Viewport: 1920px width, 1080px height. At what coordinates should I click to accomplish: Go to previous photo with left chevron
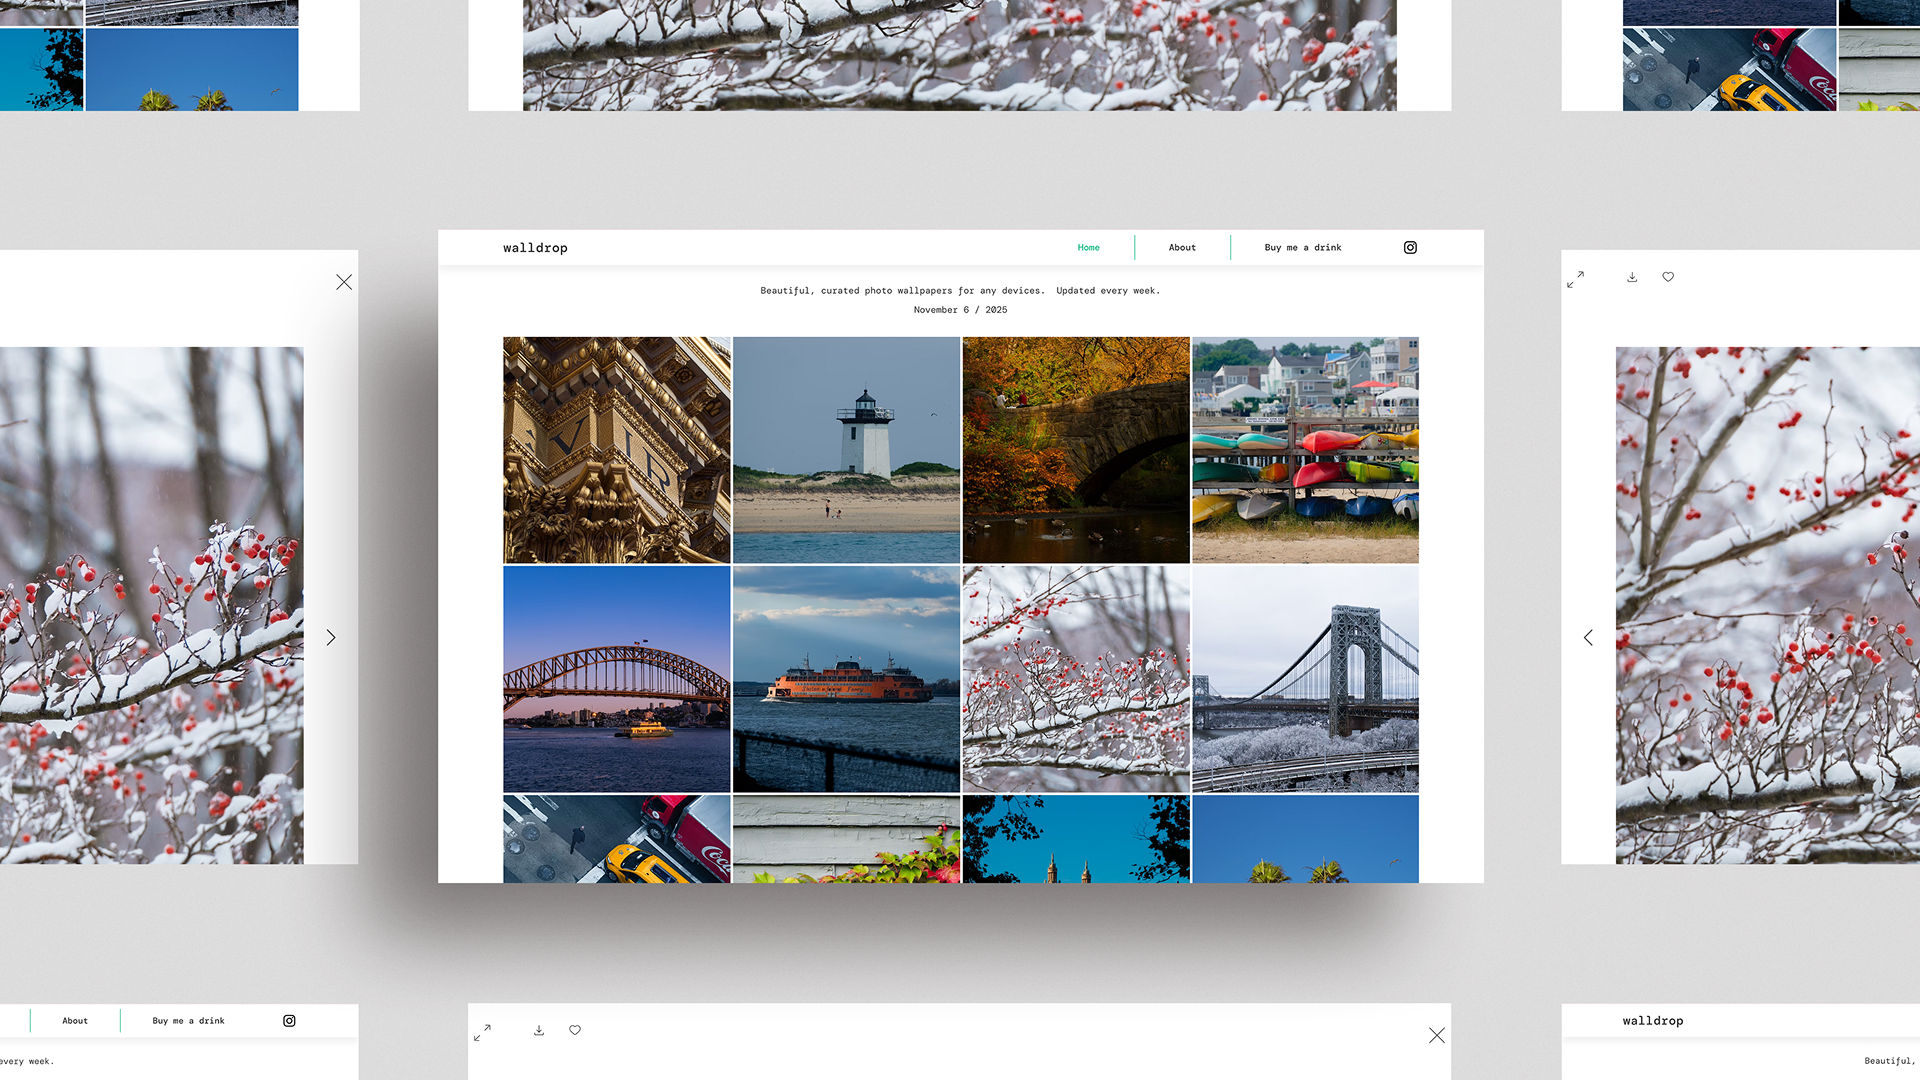[x=1588, y=638]
